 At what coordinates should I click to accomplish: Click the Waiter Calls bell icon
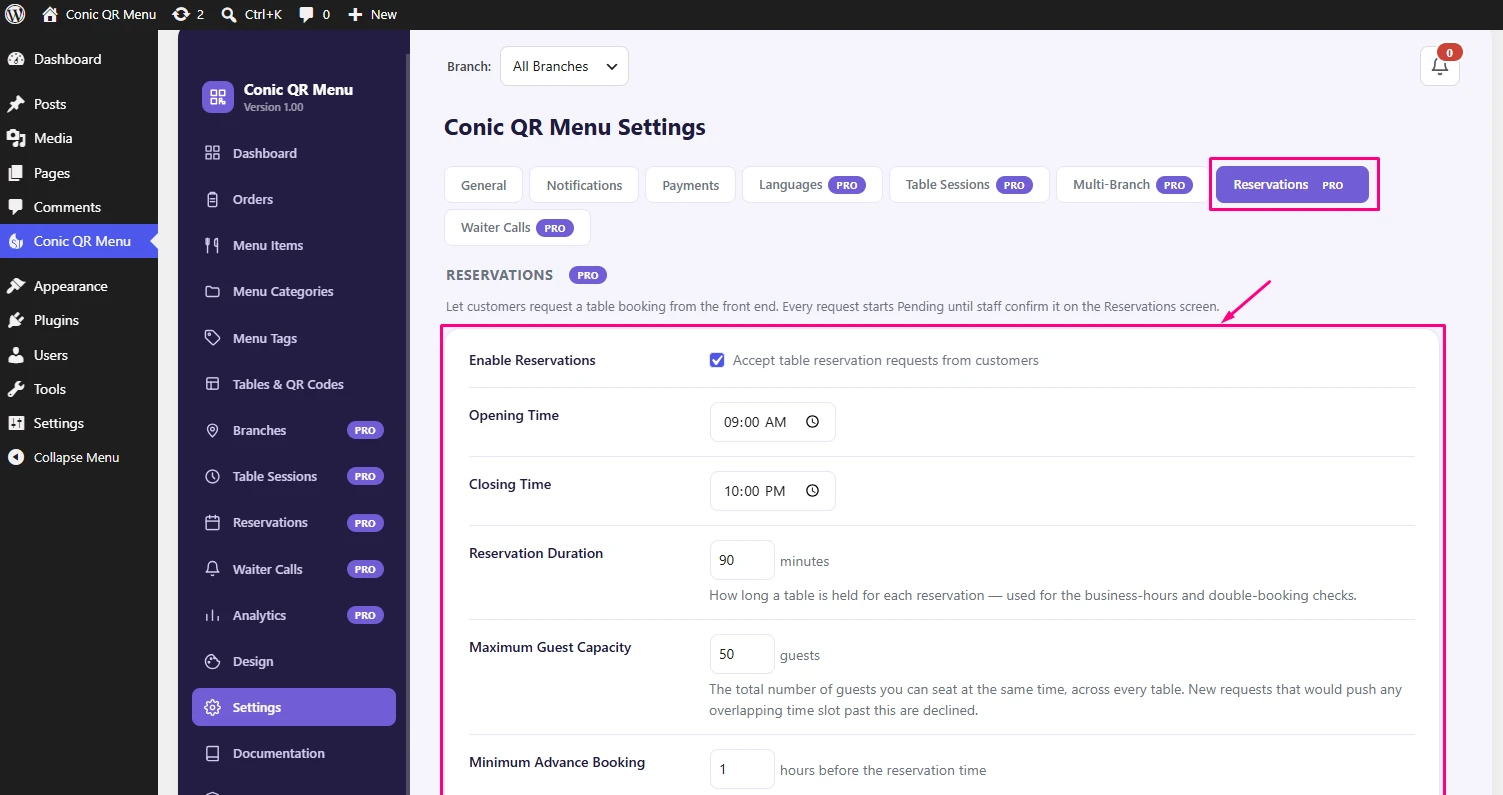(x=212, y=569)
